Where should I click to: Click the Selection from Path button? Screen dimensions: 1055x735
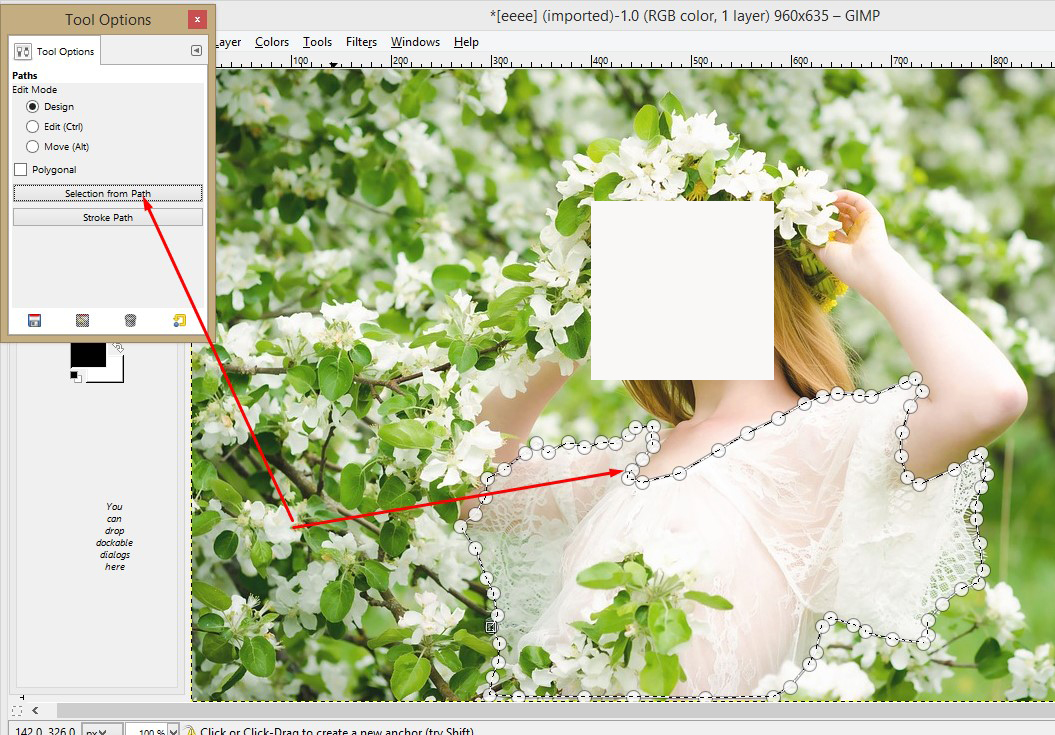coord(108,193)
